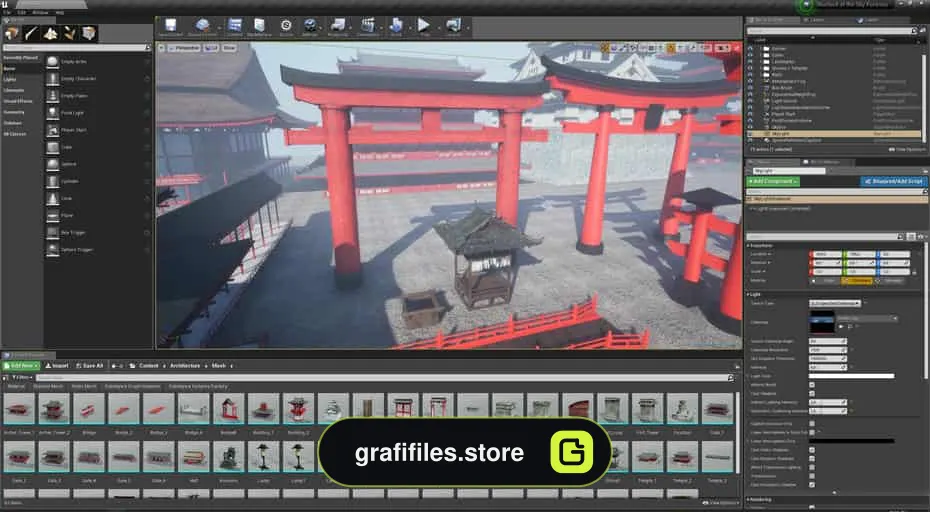Pick the Cylinder shape icon in Modes

click(x=53, y=182)
